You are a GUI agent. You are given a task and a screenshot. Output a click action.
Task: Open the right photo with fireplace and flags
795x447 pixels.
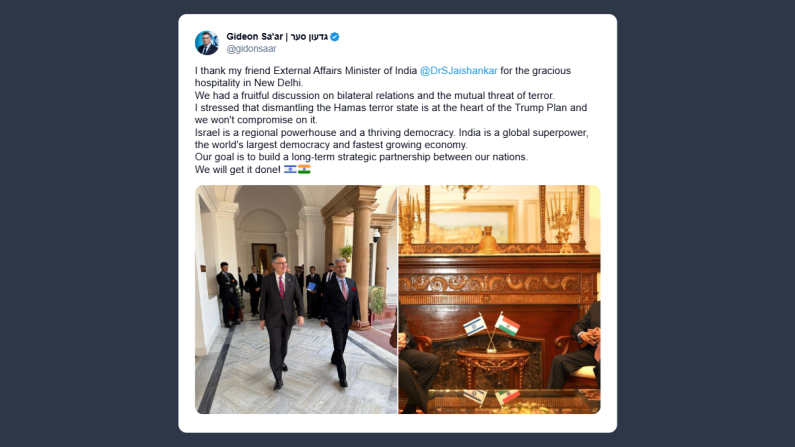(x=499, y=299)
